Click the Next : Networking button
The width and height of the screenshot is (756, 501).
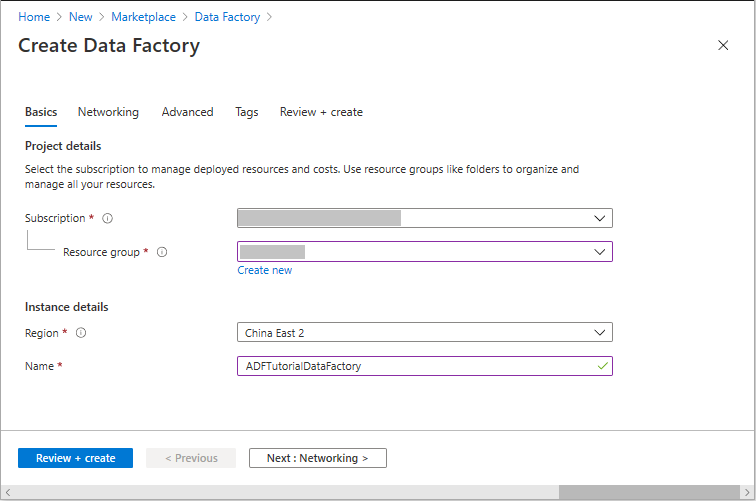[x=317, y=458]
